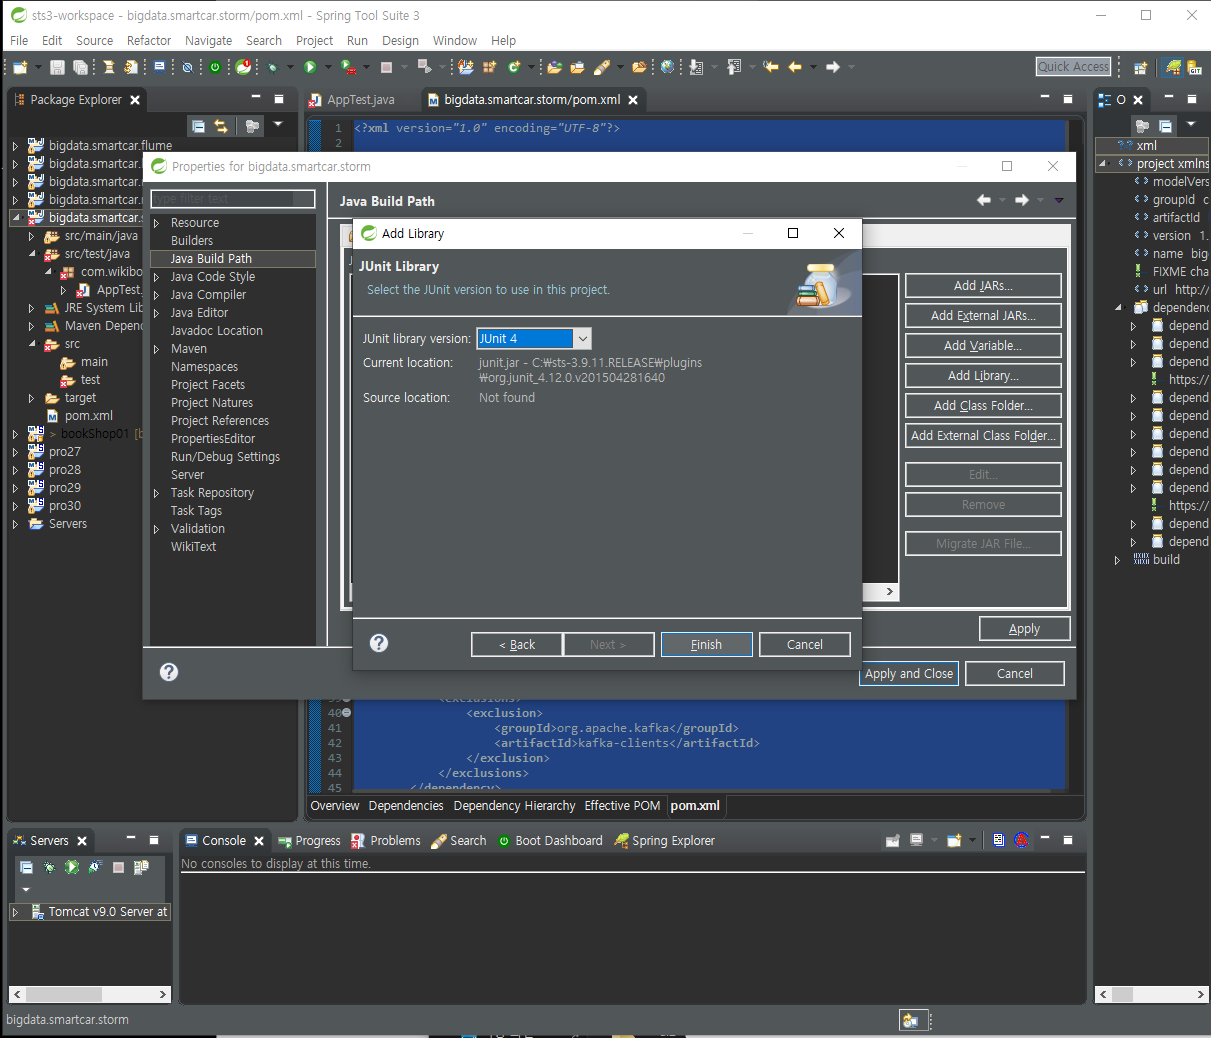
Task: Expand the Maven node in Properties tree
Action: point(157,349)
